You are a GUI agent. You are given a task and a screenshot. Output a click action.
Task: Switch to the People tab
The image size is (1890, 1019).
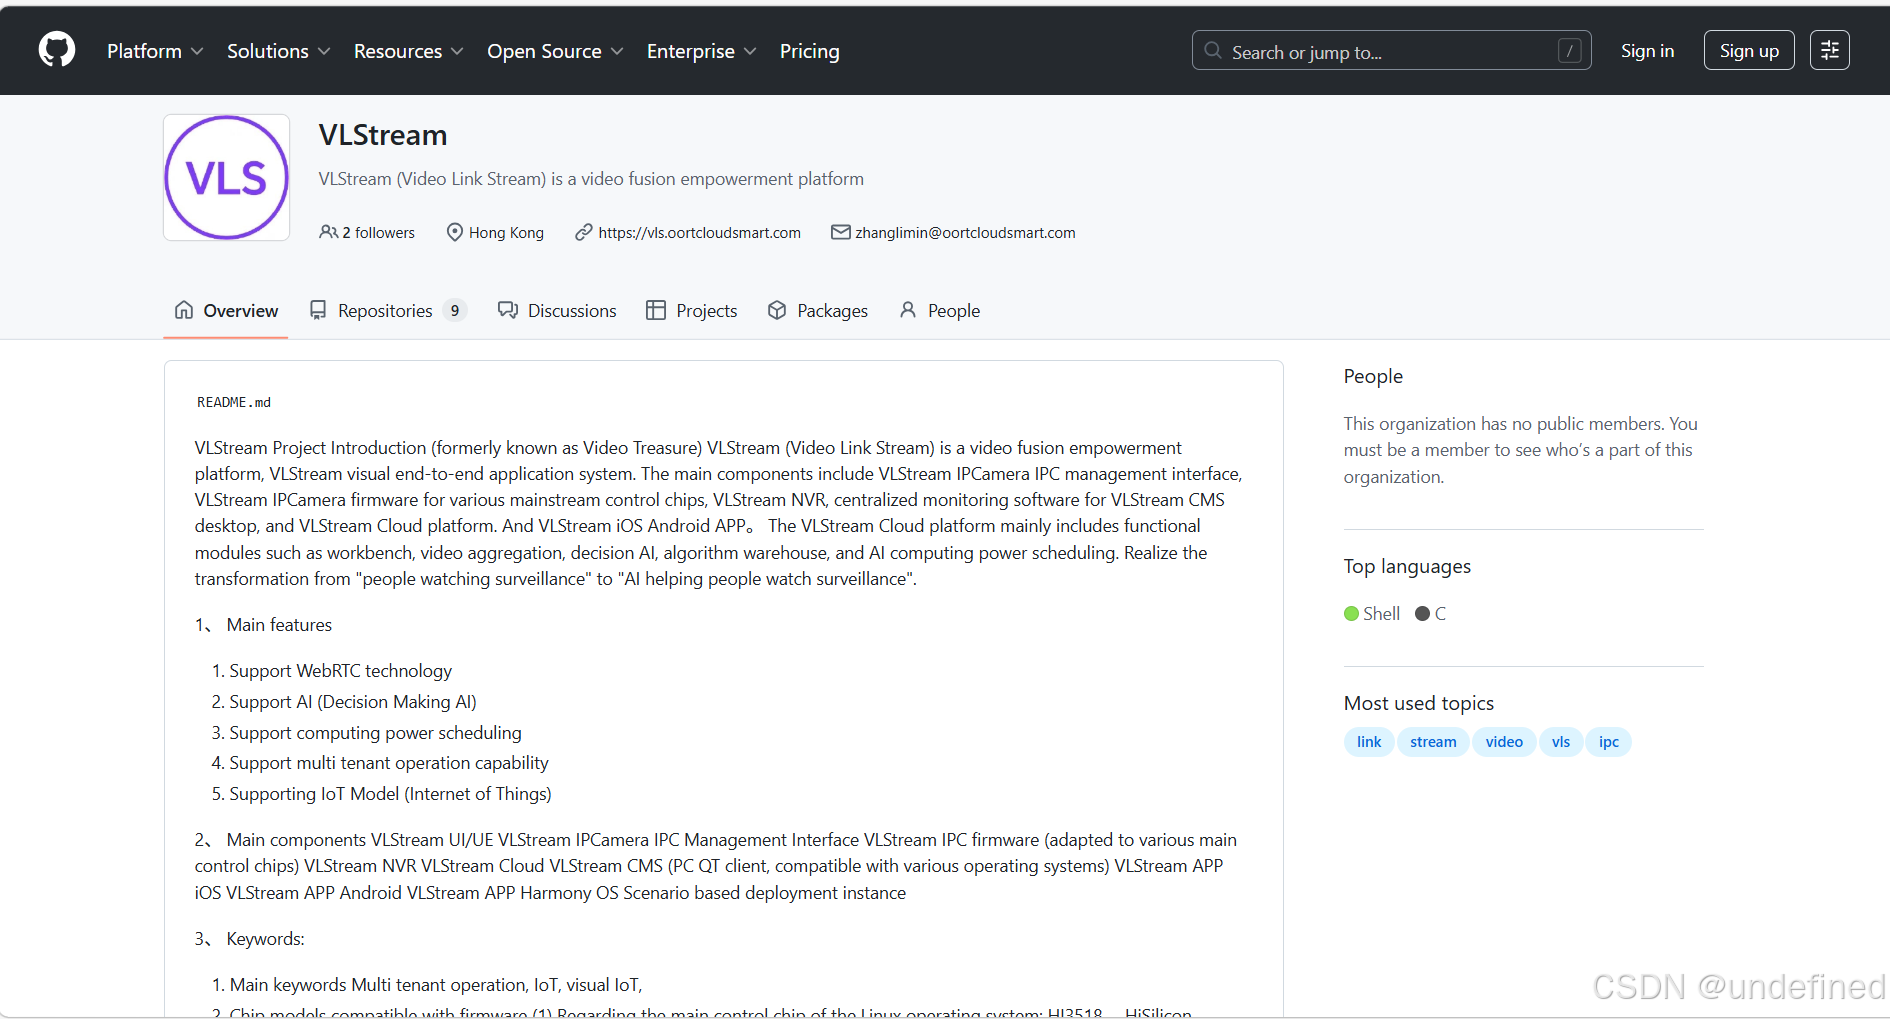coord(939,311)
